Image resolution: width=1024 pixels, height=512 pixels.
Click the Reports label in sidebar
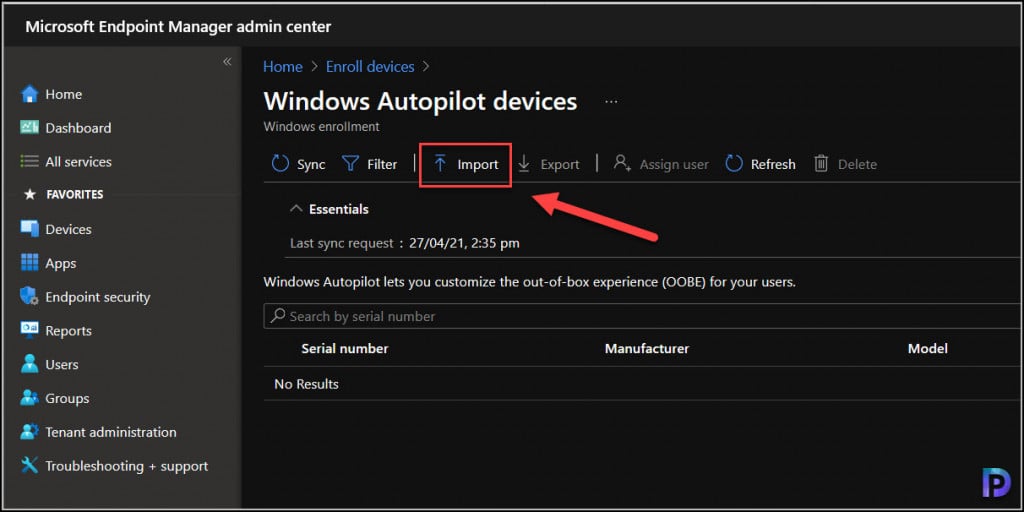coord(68,331)
